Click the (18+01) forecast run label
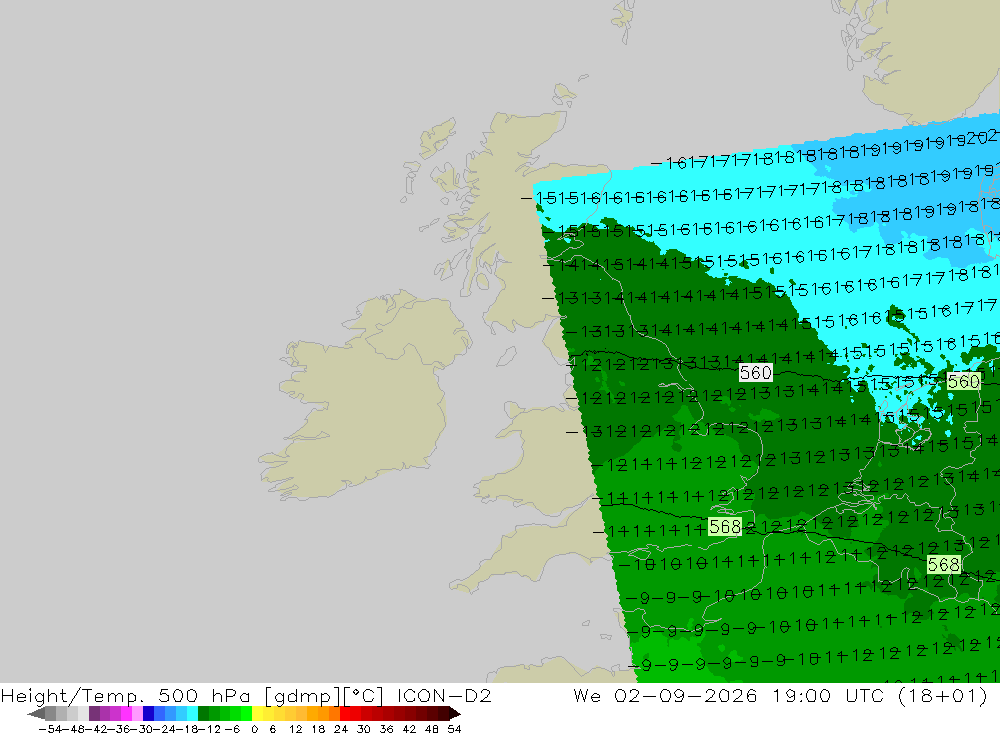This screenshot has height=733, width=1000. 943,695
